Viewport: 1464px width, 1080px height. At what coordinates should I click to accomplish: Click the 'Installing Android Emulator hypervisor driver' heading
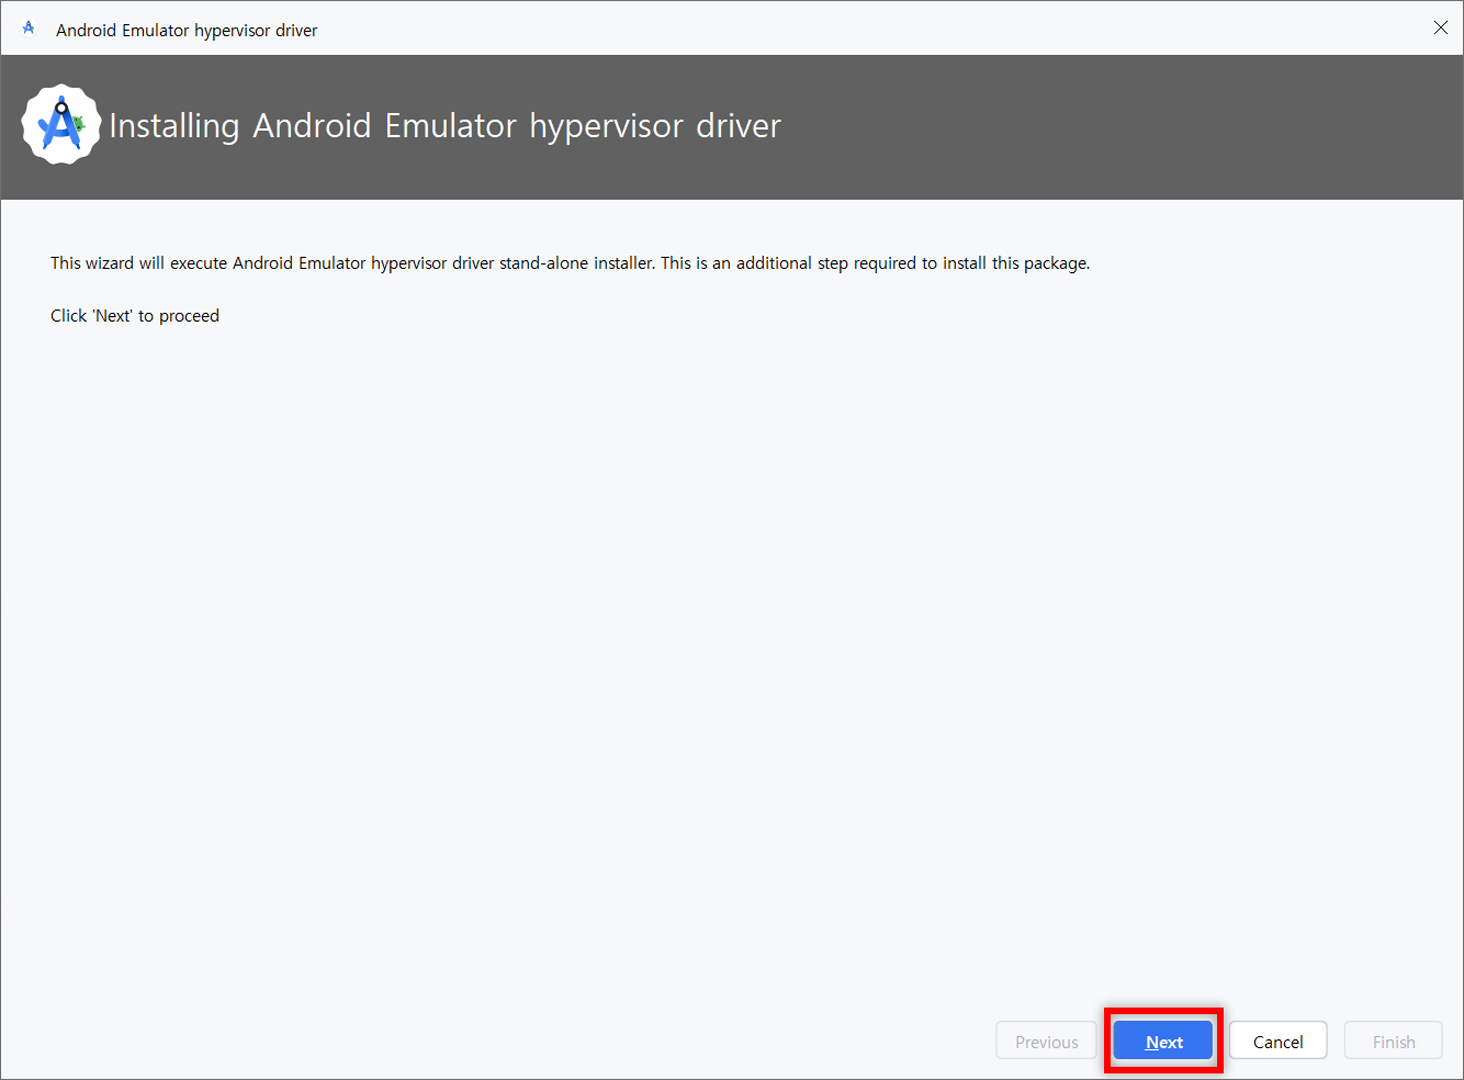pos(445,126)
